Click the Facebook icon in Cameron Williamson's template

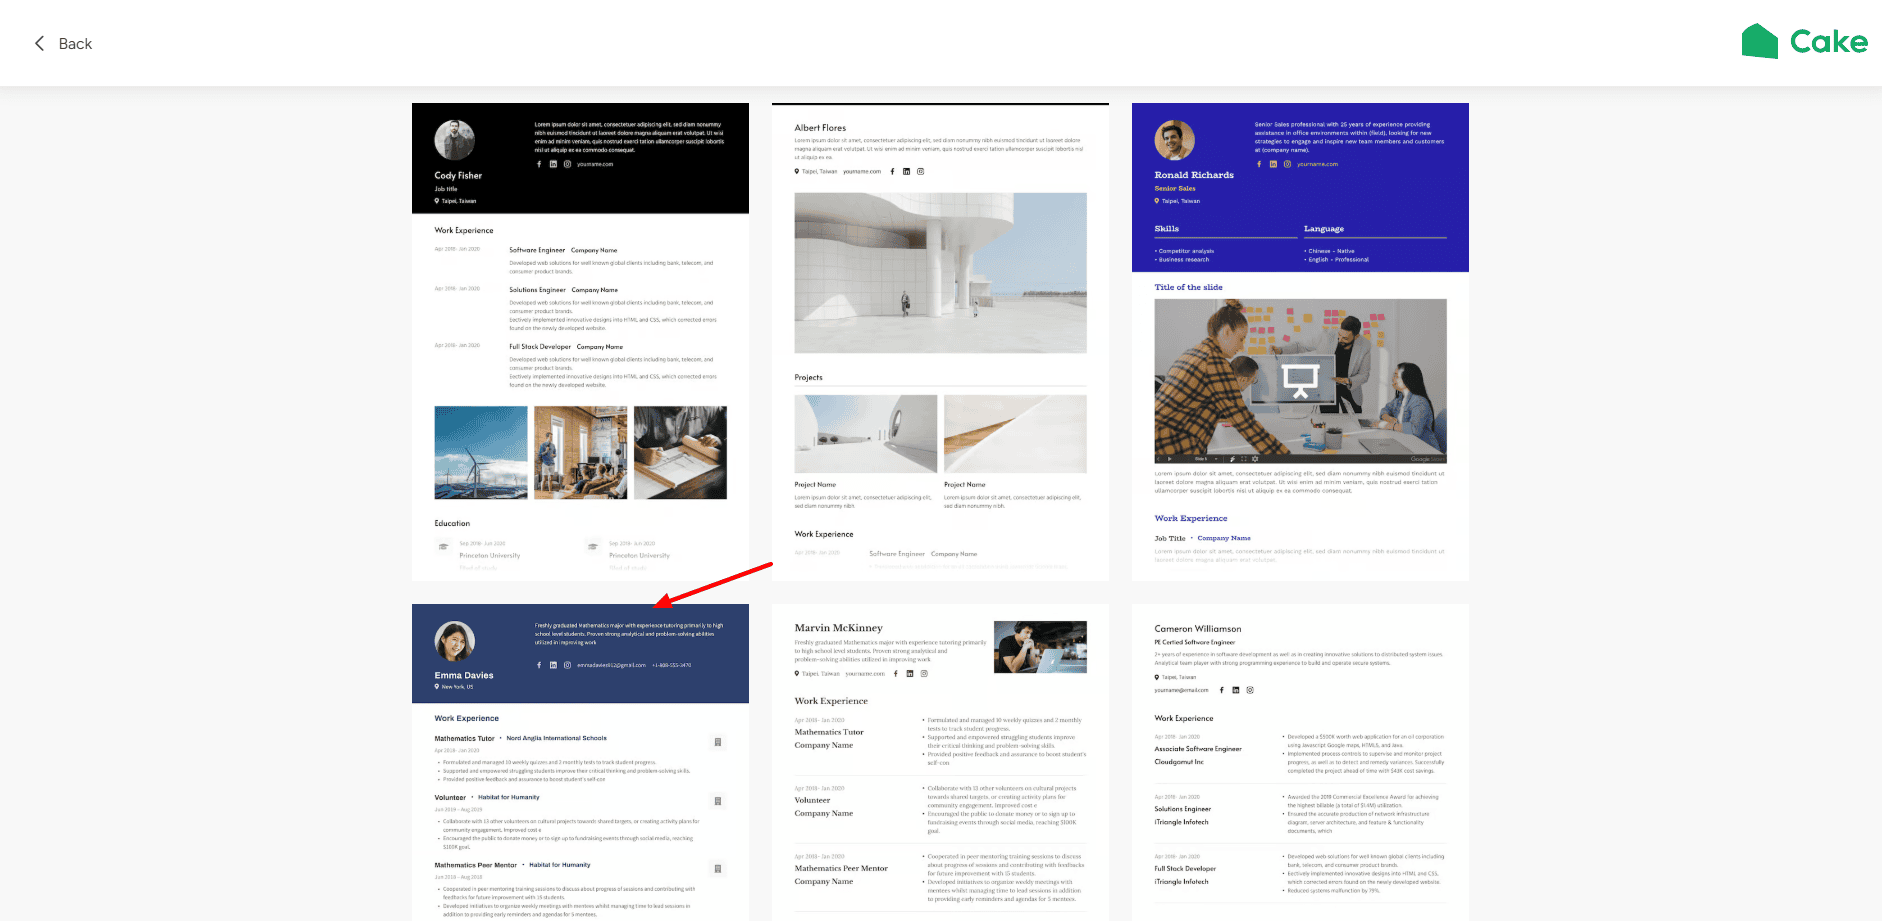pos(1221,690)
